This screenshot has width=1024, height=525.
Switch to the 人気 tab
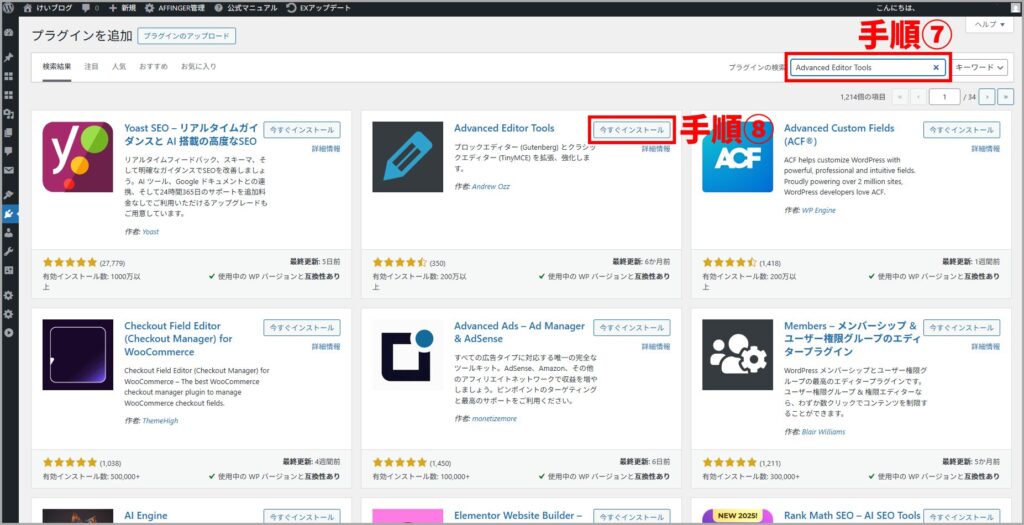[x=118, y=67]
